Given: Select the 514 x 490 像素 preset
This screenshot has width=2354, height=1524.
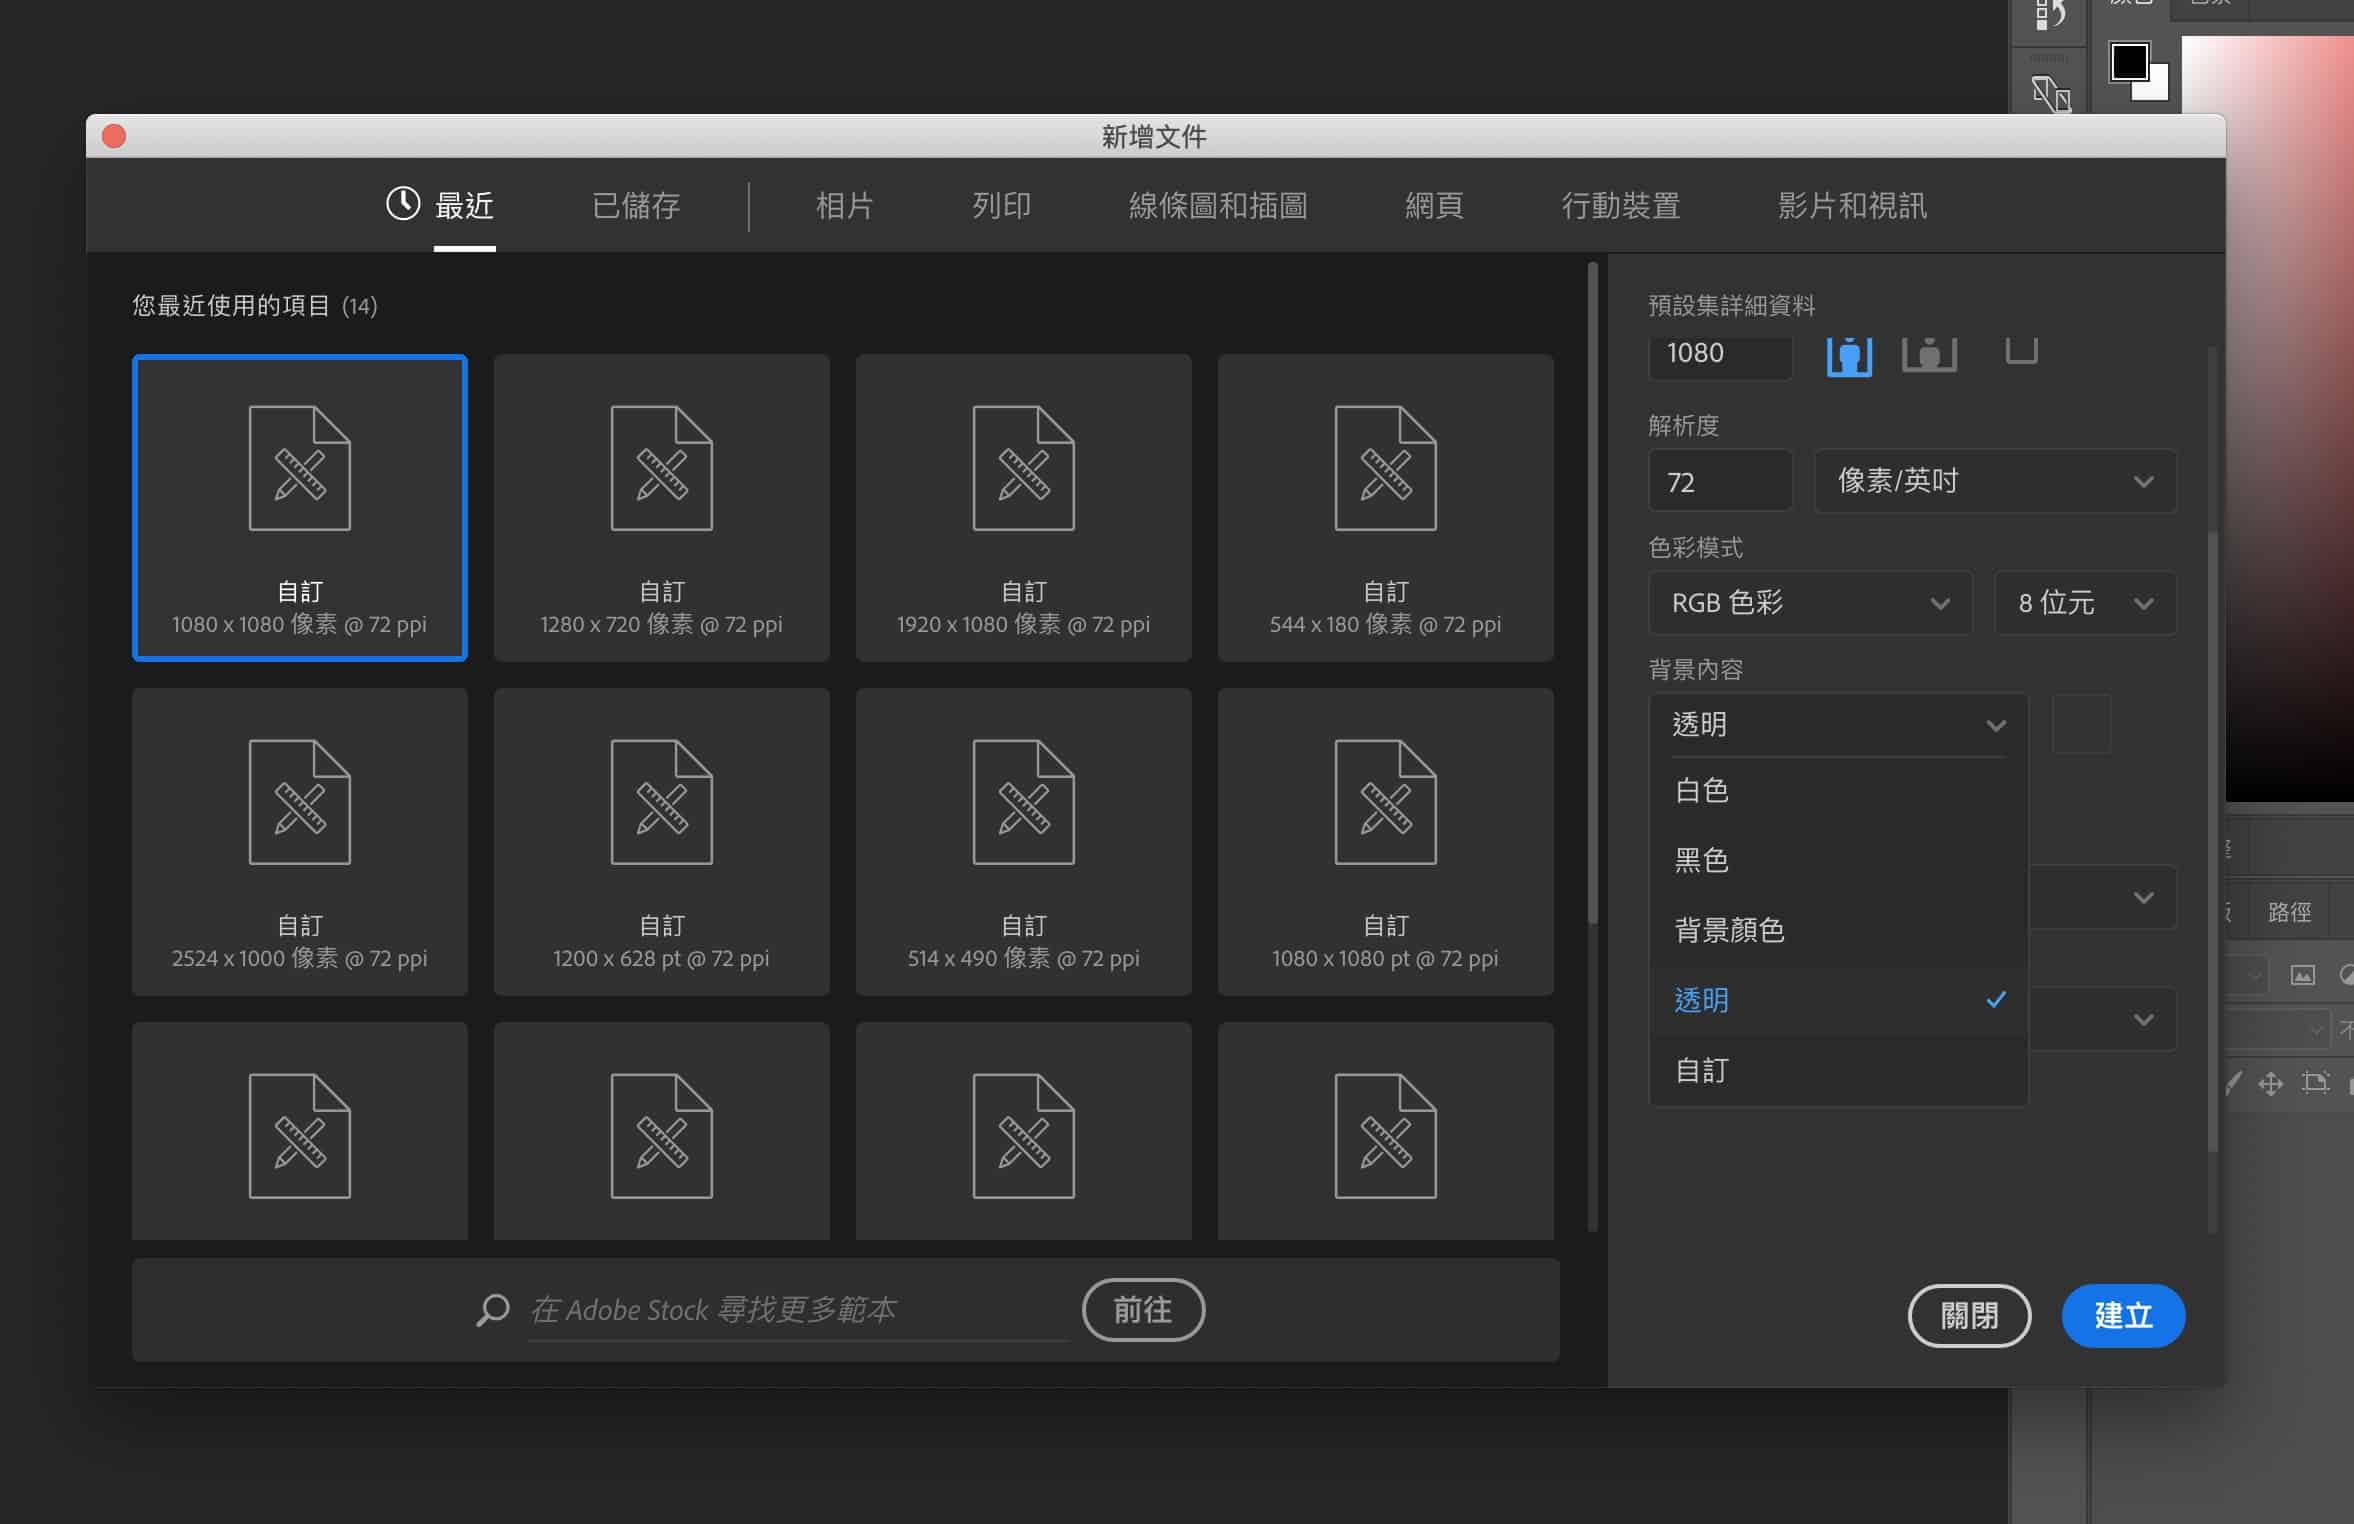Looking at the screenshot, I should point(1024,842).
